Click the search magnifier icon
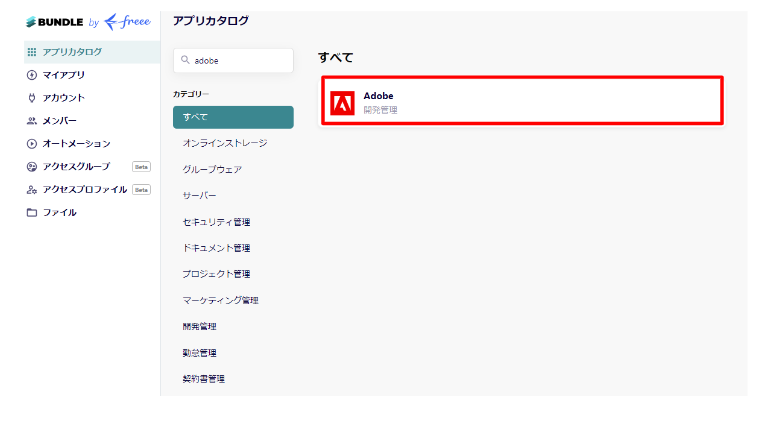The width and height of the screenshot is (765, 427). (x=185, y=60)
